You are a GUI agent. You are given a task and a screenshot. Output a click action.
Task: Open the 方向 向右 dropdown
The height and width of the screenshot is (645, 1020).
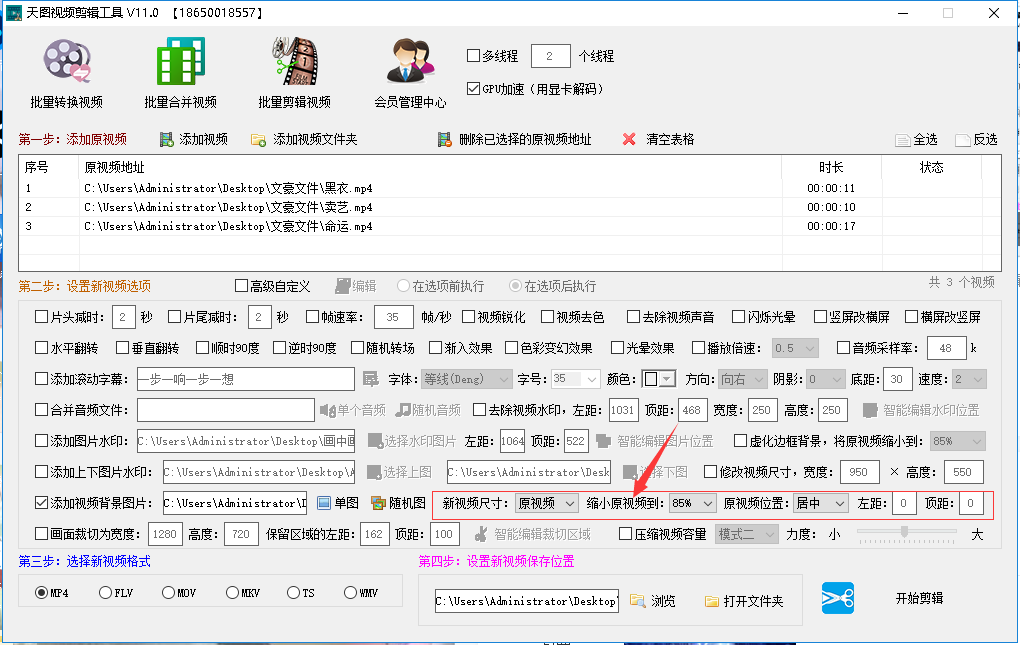tap(744, 379)
